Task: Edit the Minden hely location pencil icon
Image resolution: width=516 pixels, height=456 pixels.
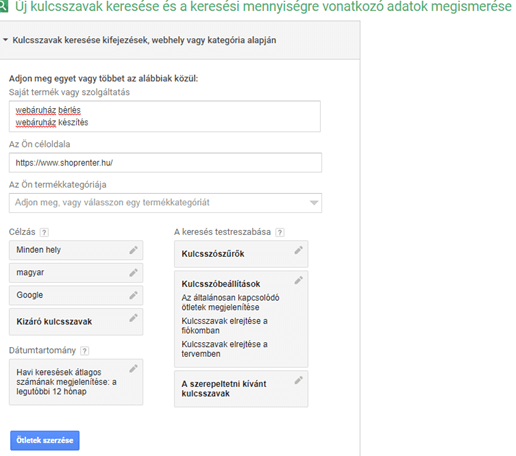Action: click(133, 250)
